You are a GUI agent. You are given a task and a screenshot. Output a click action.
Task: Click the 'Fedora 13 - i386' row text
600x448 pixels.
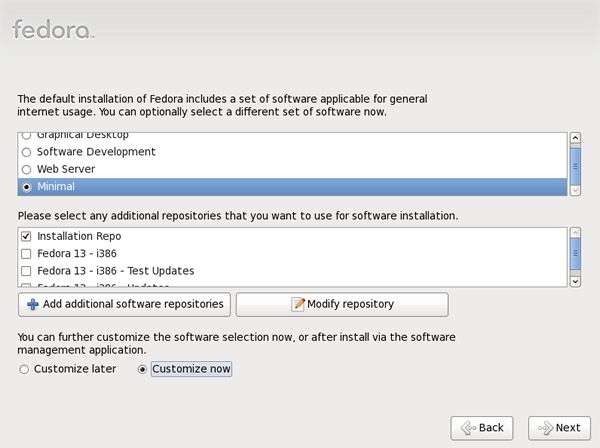[x=77, y=254]
